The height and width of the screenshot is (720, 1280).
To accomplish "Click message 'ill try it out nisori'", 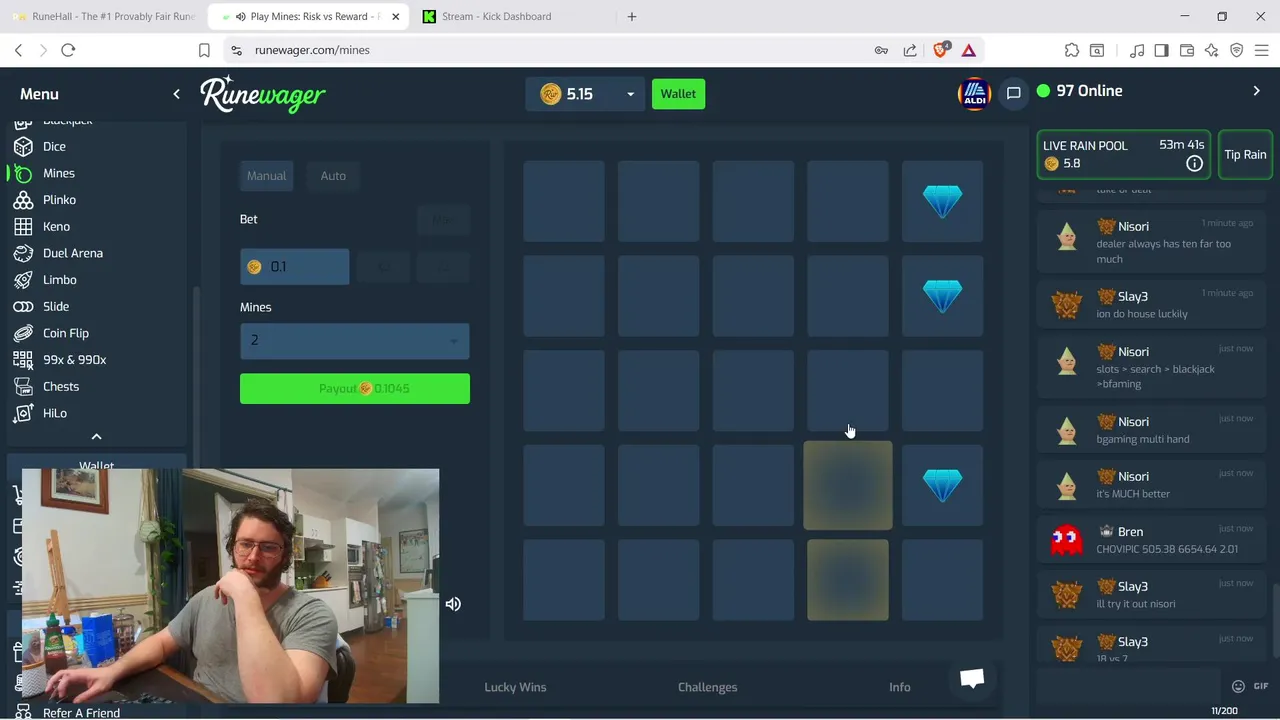I will point(1136,604).
